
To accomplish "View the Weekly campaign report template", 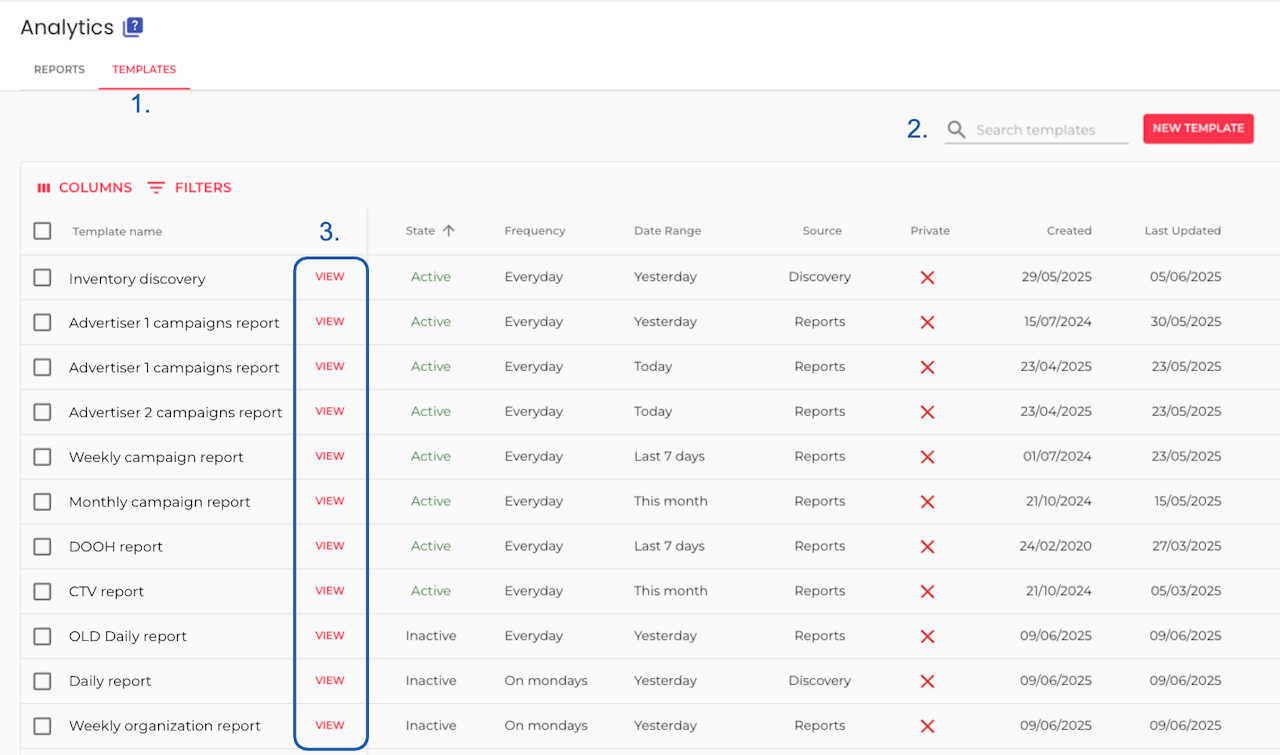I will 330,456.
